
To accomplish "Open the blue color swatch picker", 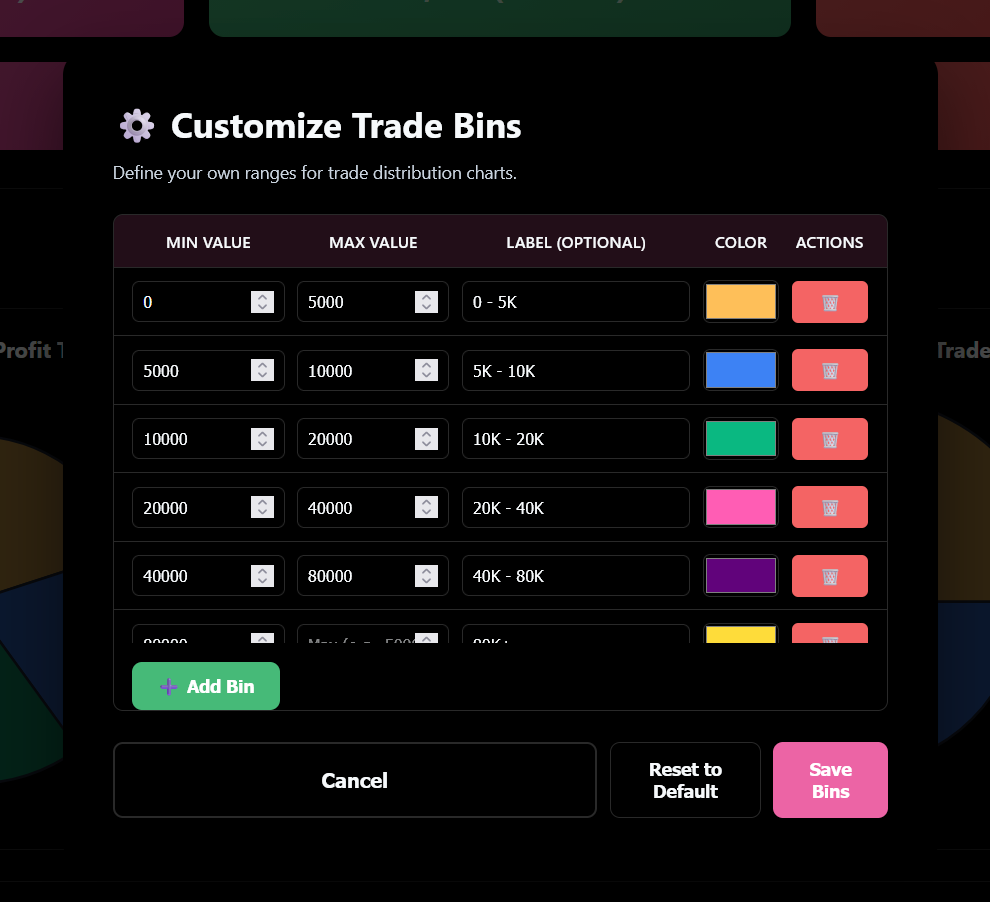I will tap(741, 370).
